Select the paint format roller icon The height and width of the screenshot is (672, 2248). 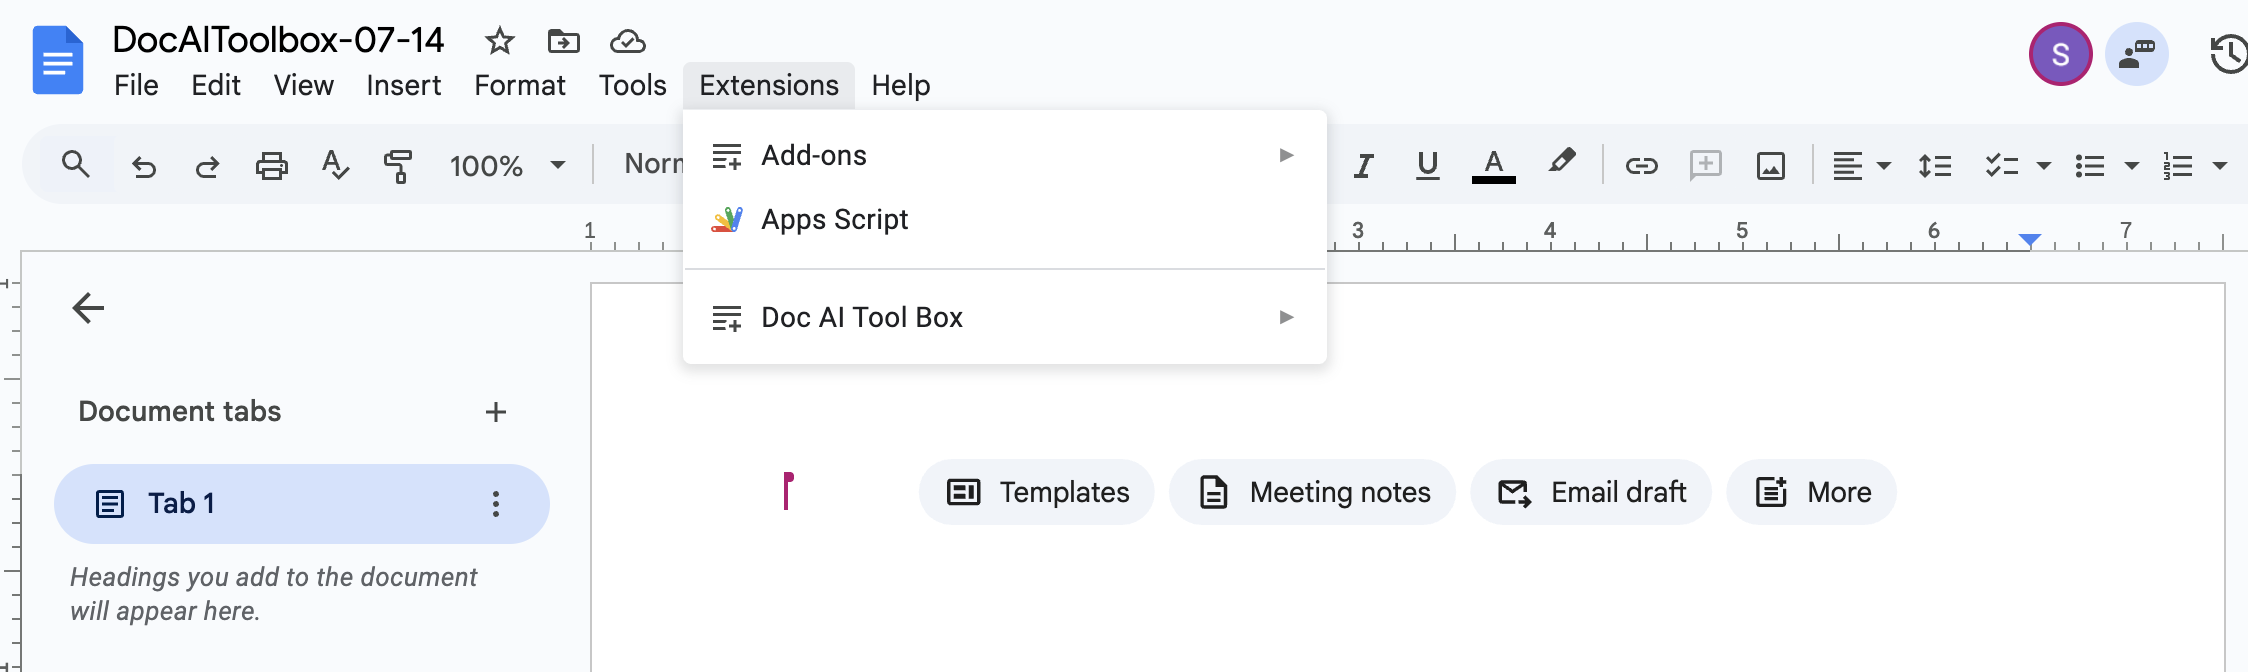tap(398, 165)
